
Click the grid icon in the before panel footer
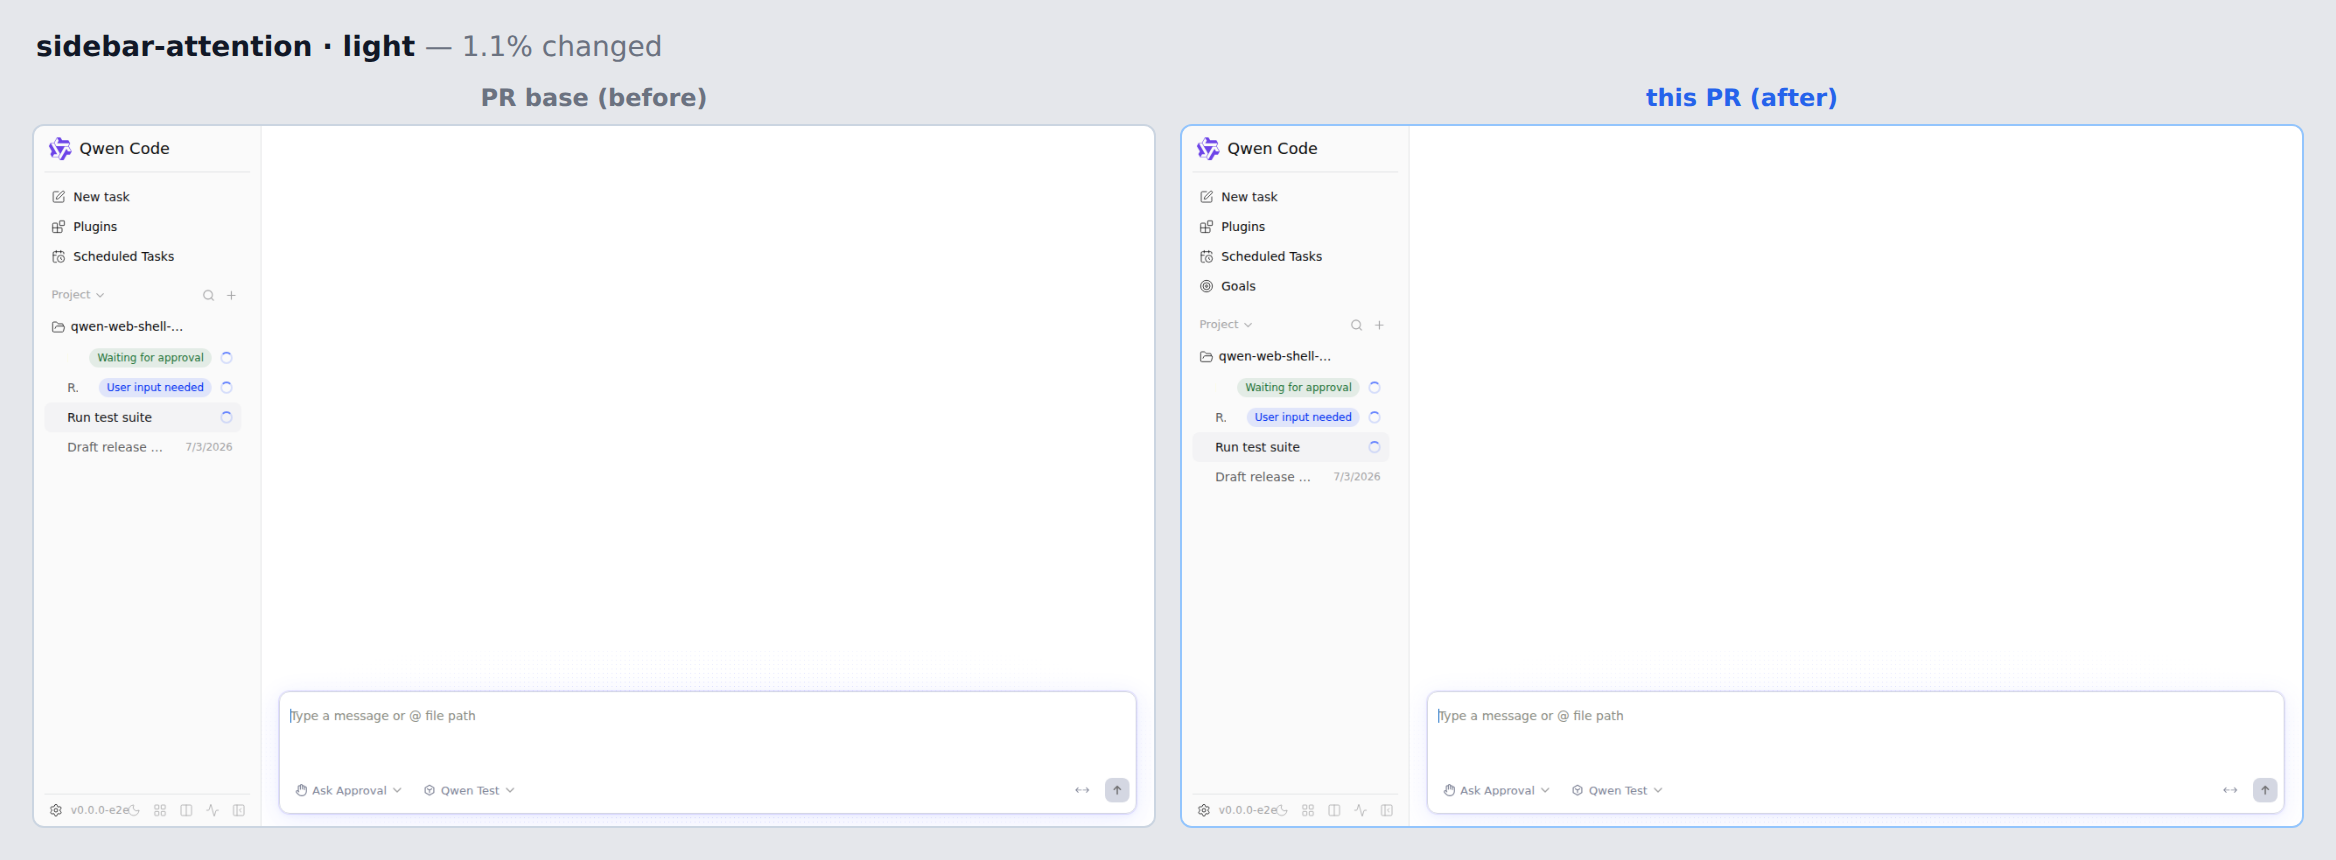pyautogui.click(x=160, y=810)
